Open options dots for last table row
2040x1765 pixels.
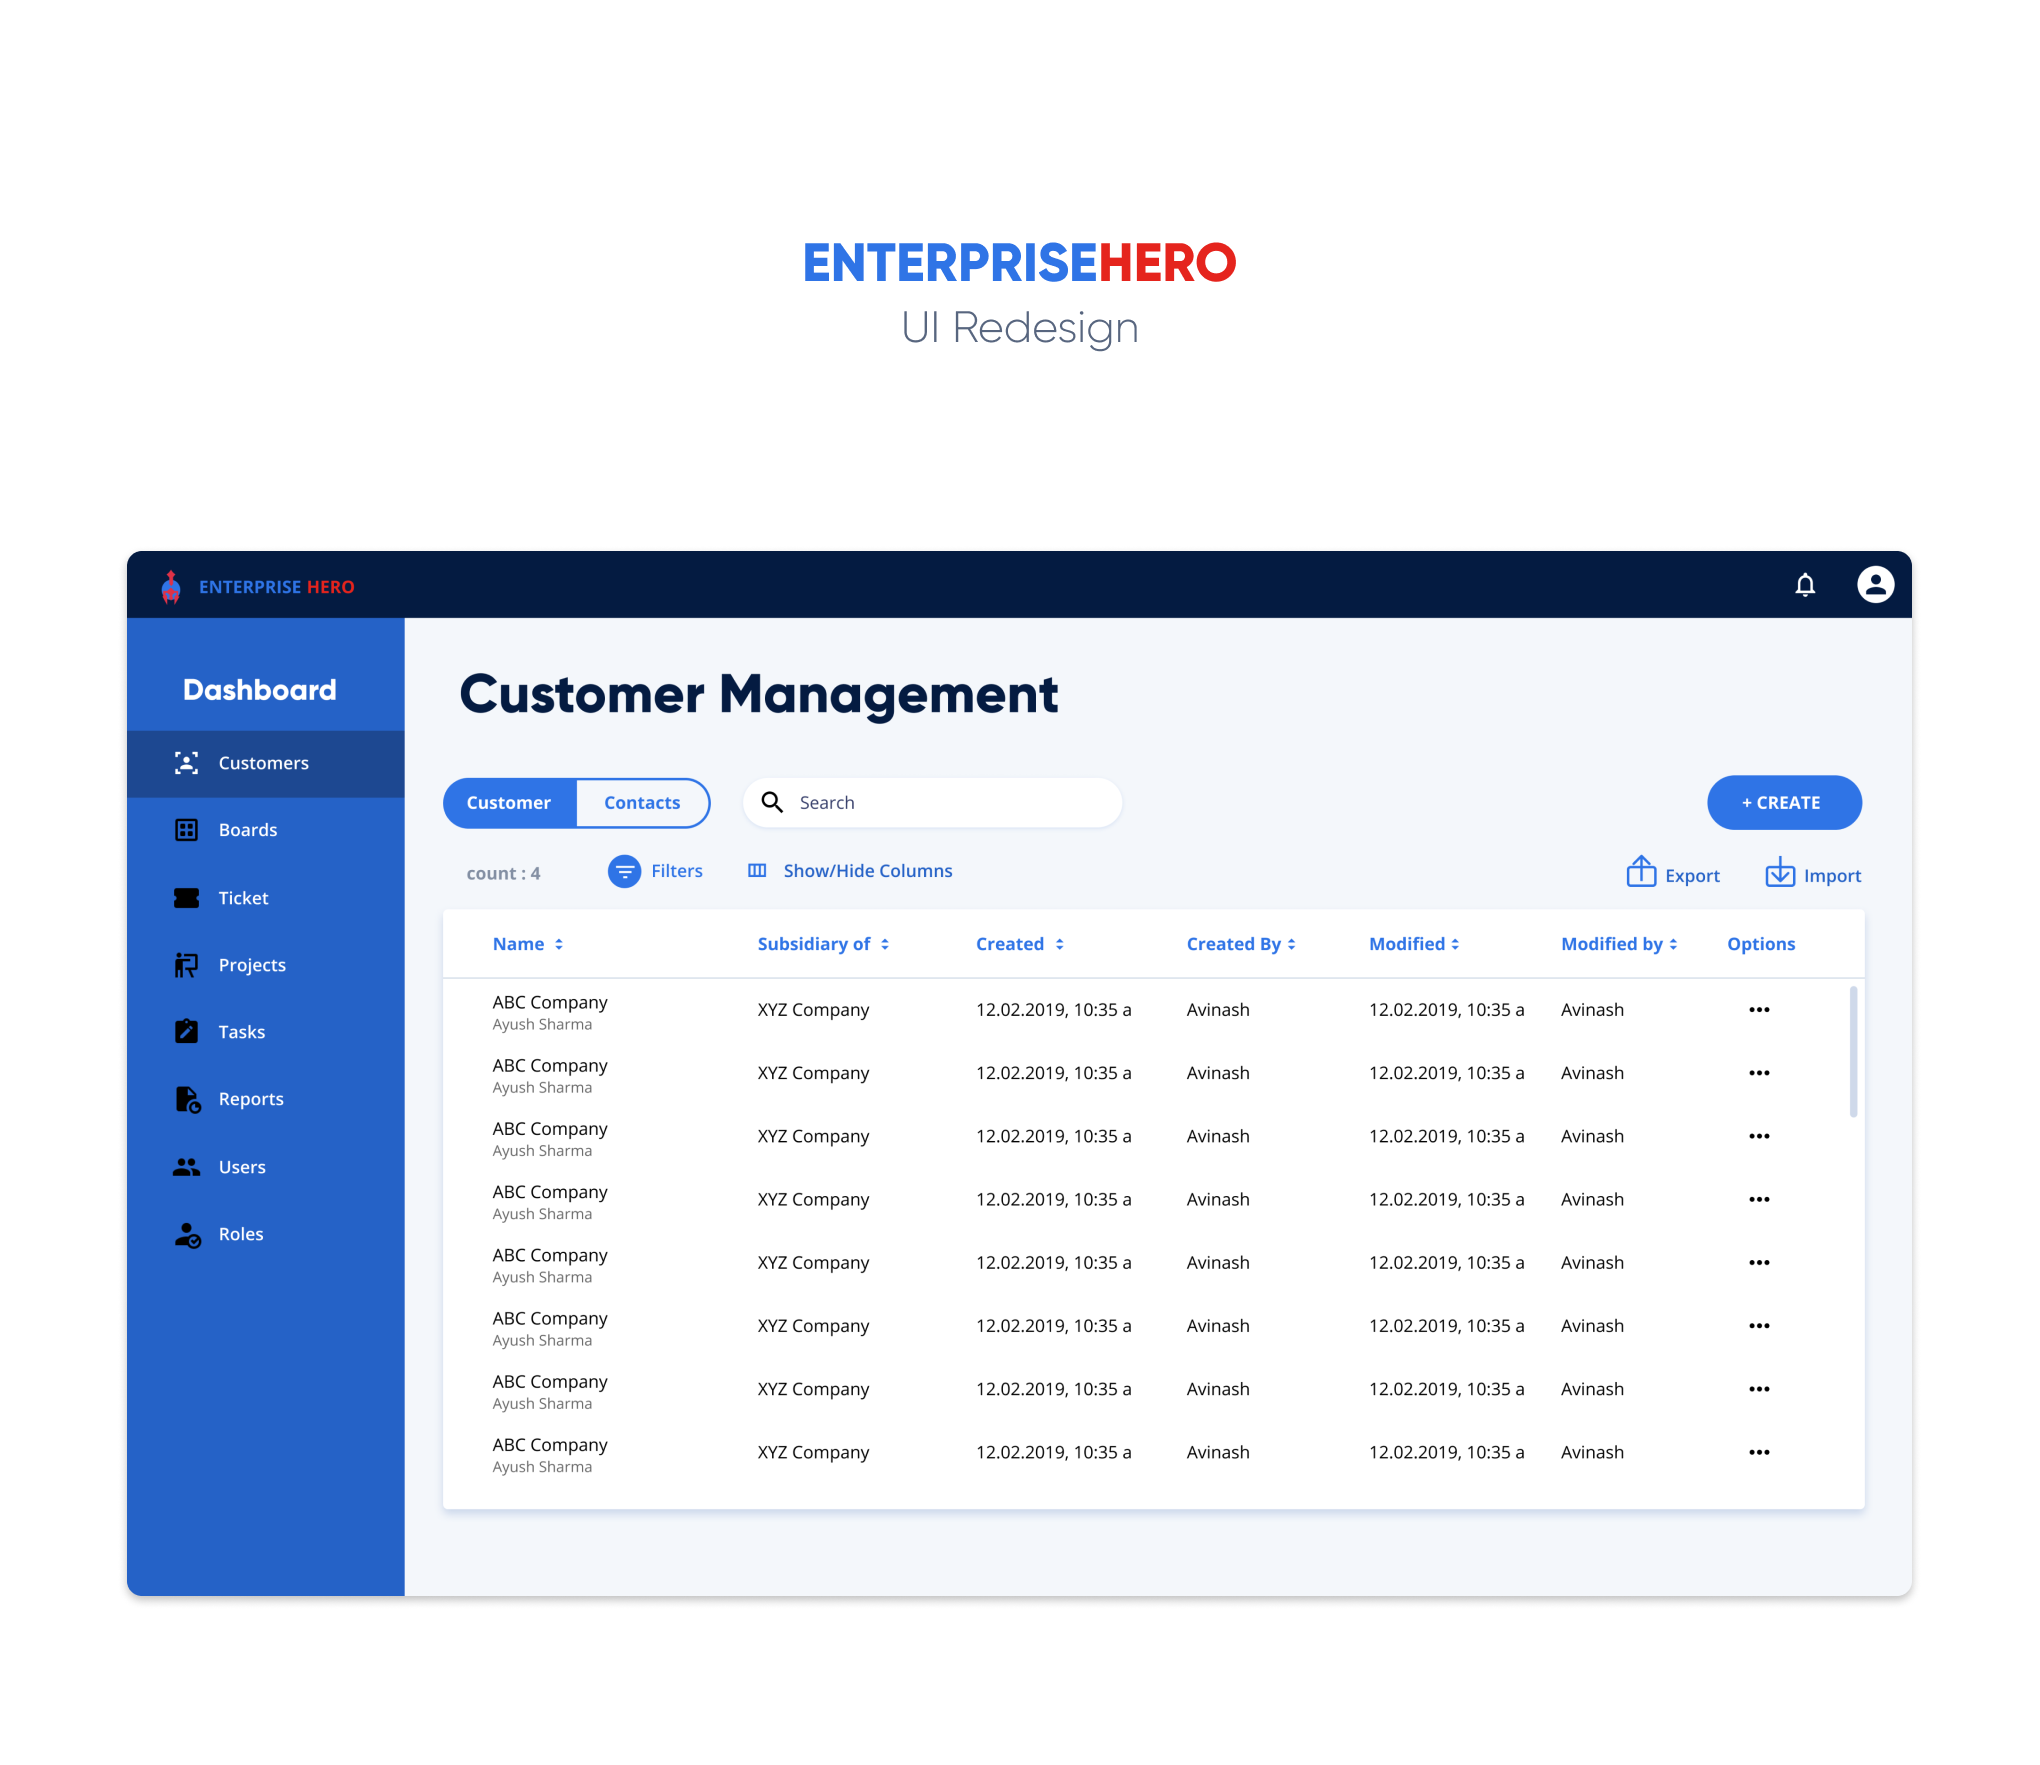pyautogui.click(x=1759, y=1452)
